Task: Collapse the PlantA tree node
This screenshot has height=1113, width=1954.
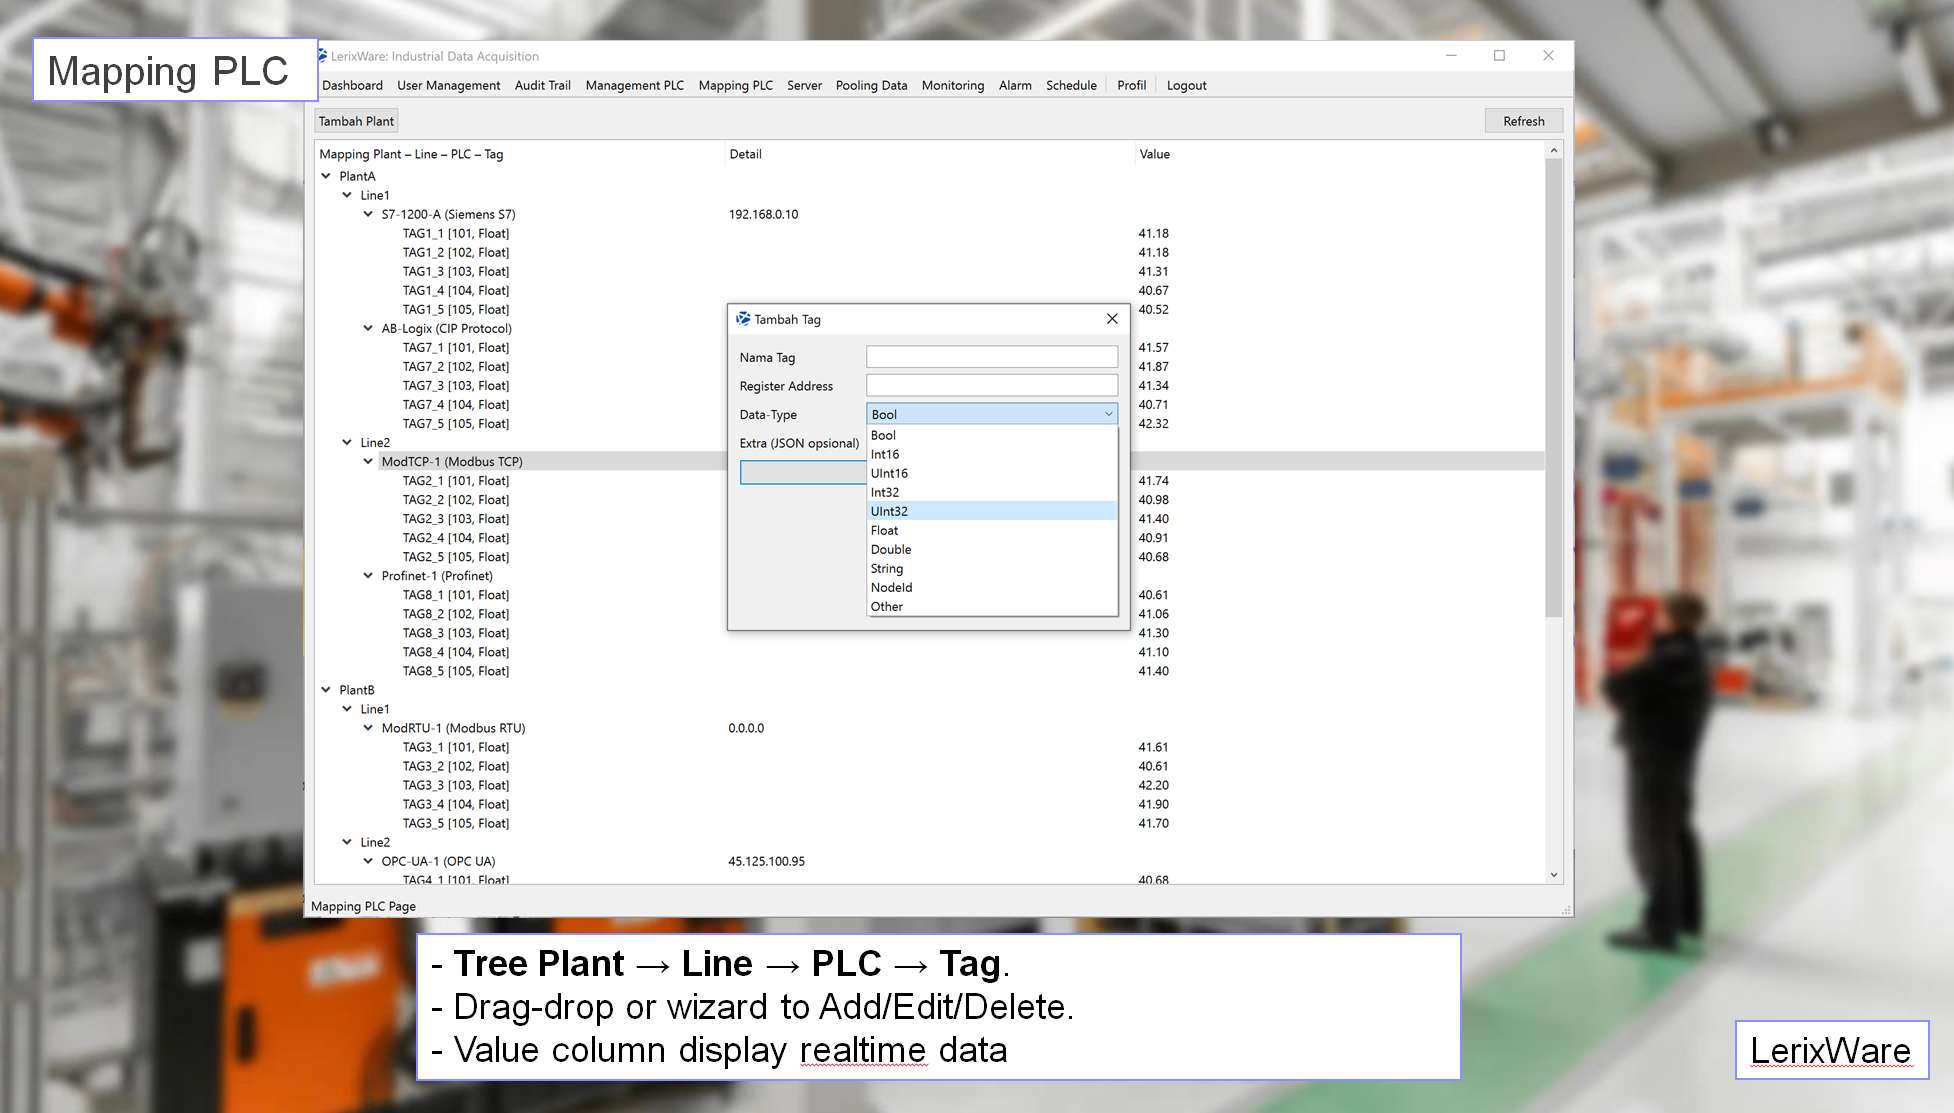Action: coord(325,175)
